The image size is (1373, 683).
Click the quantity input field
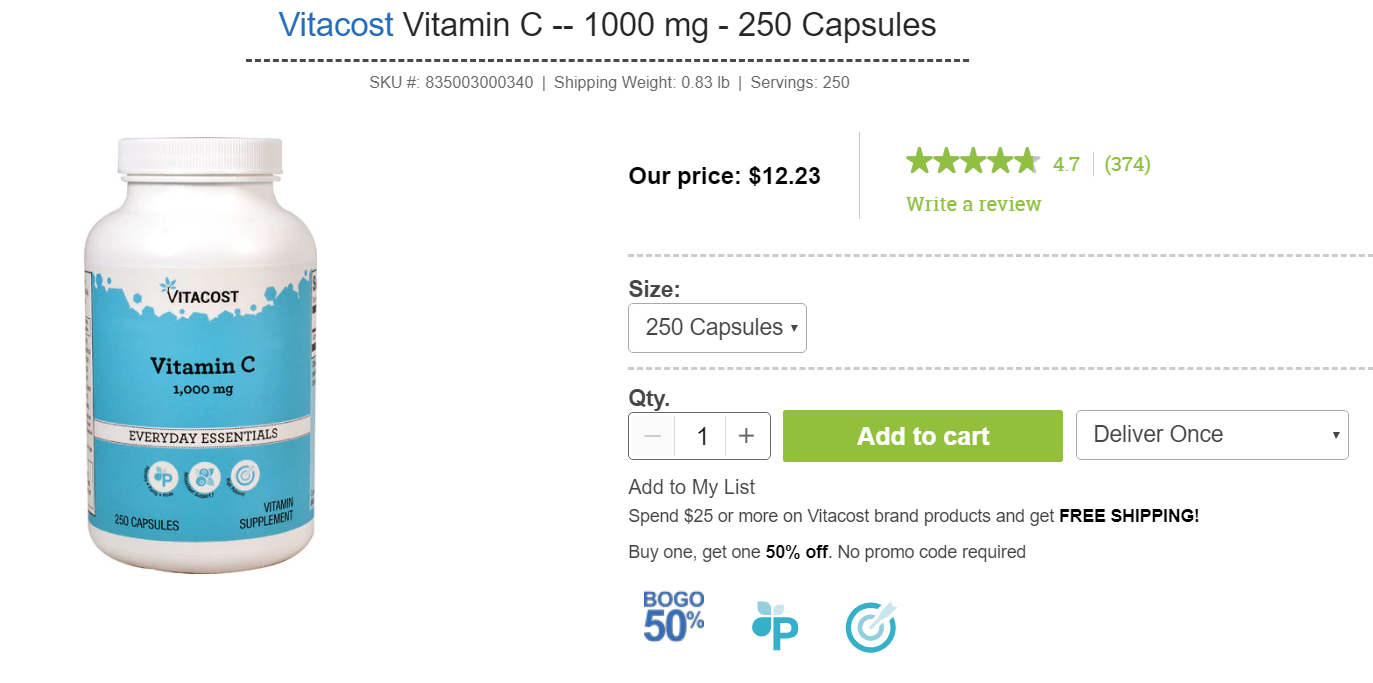pyautogui.click(x=703, y=436)
